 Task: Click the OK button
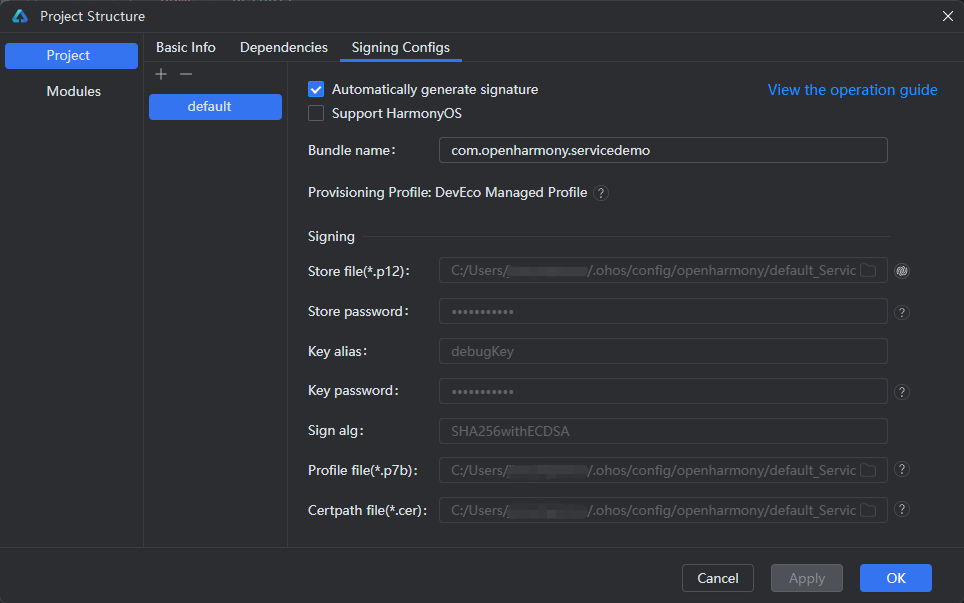pos(896,578)
